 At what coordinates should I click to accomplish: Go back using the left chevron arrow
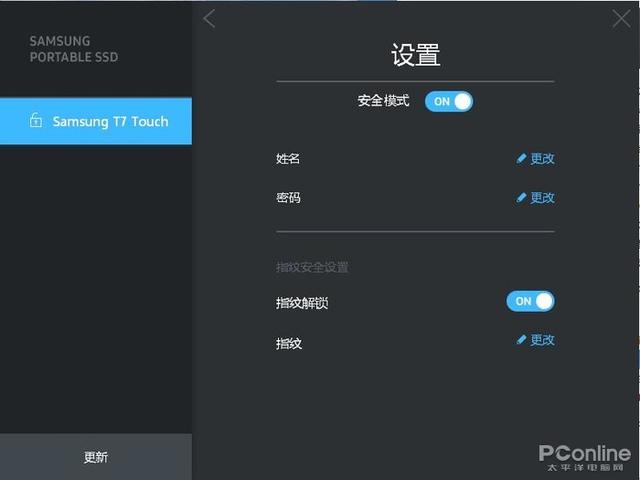(x=209, y=19)
